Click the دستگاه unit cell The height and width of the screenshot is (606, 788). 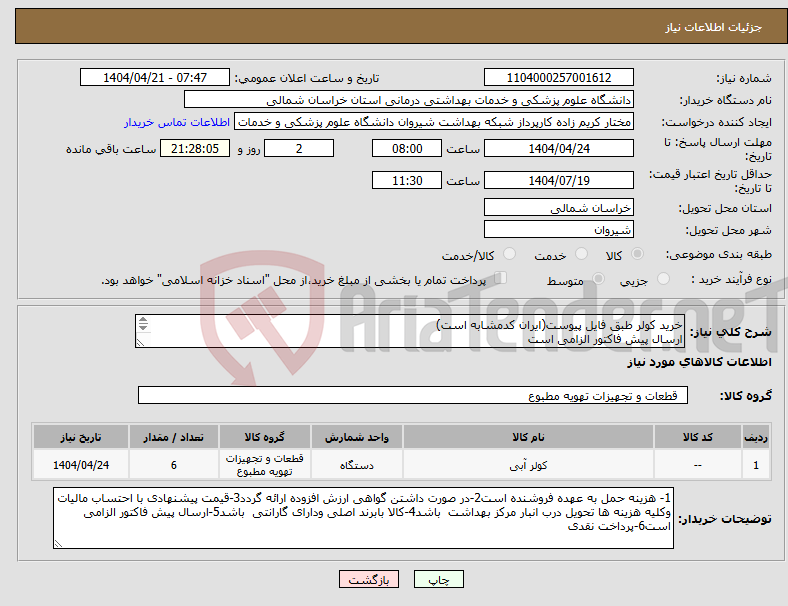(x=356, y=465)
